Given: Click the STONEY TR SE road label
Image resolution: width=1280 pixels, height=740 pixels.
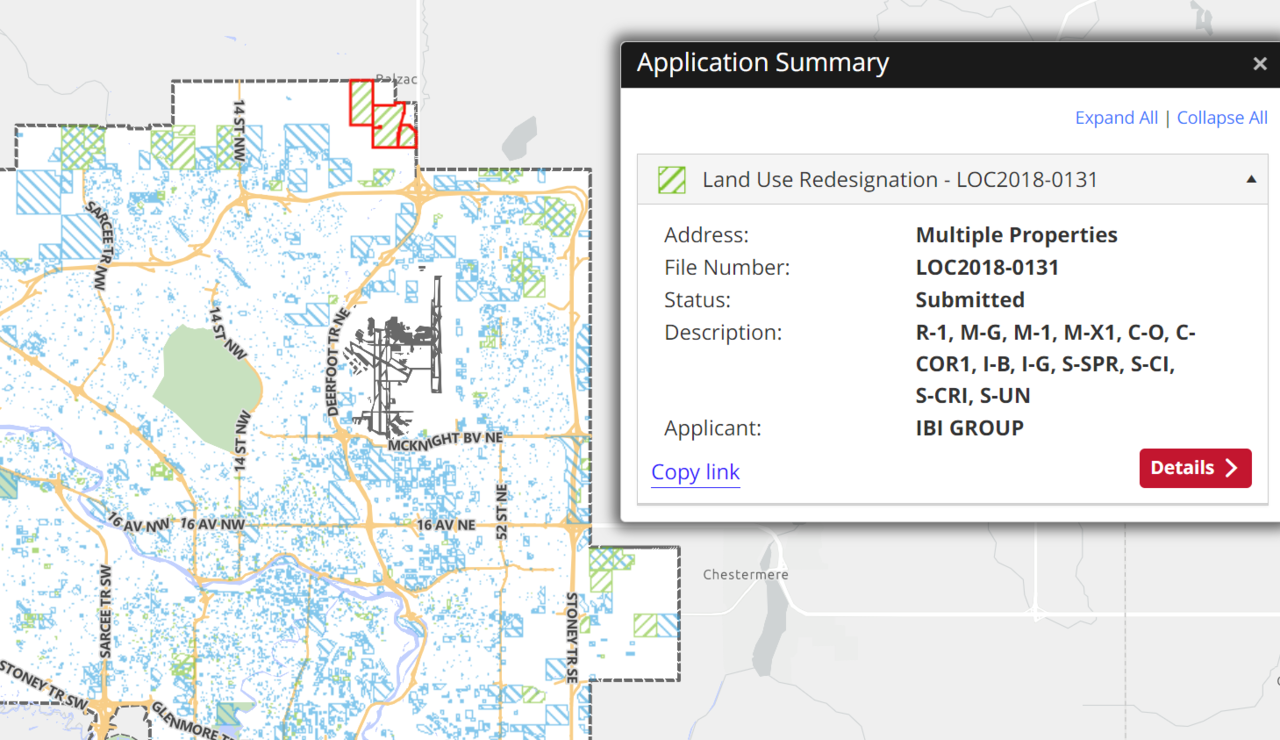Looking at the screenshot, I should 574,626.
